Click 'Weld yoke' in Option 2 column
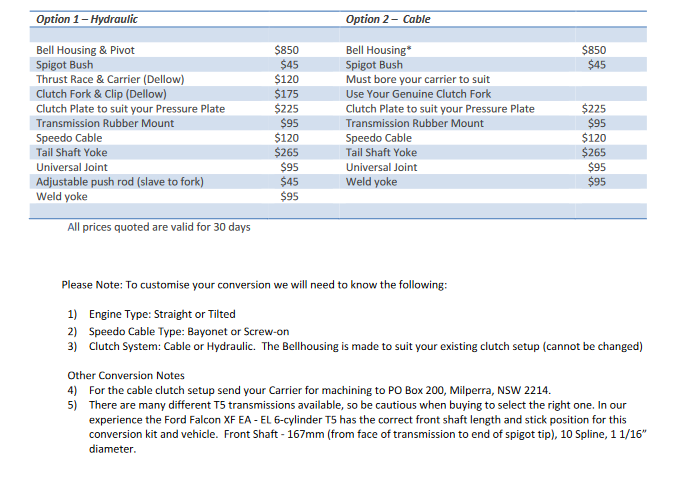The image size is (681, 477). 371,182
